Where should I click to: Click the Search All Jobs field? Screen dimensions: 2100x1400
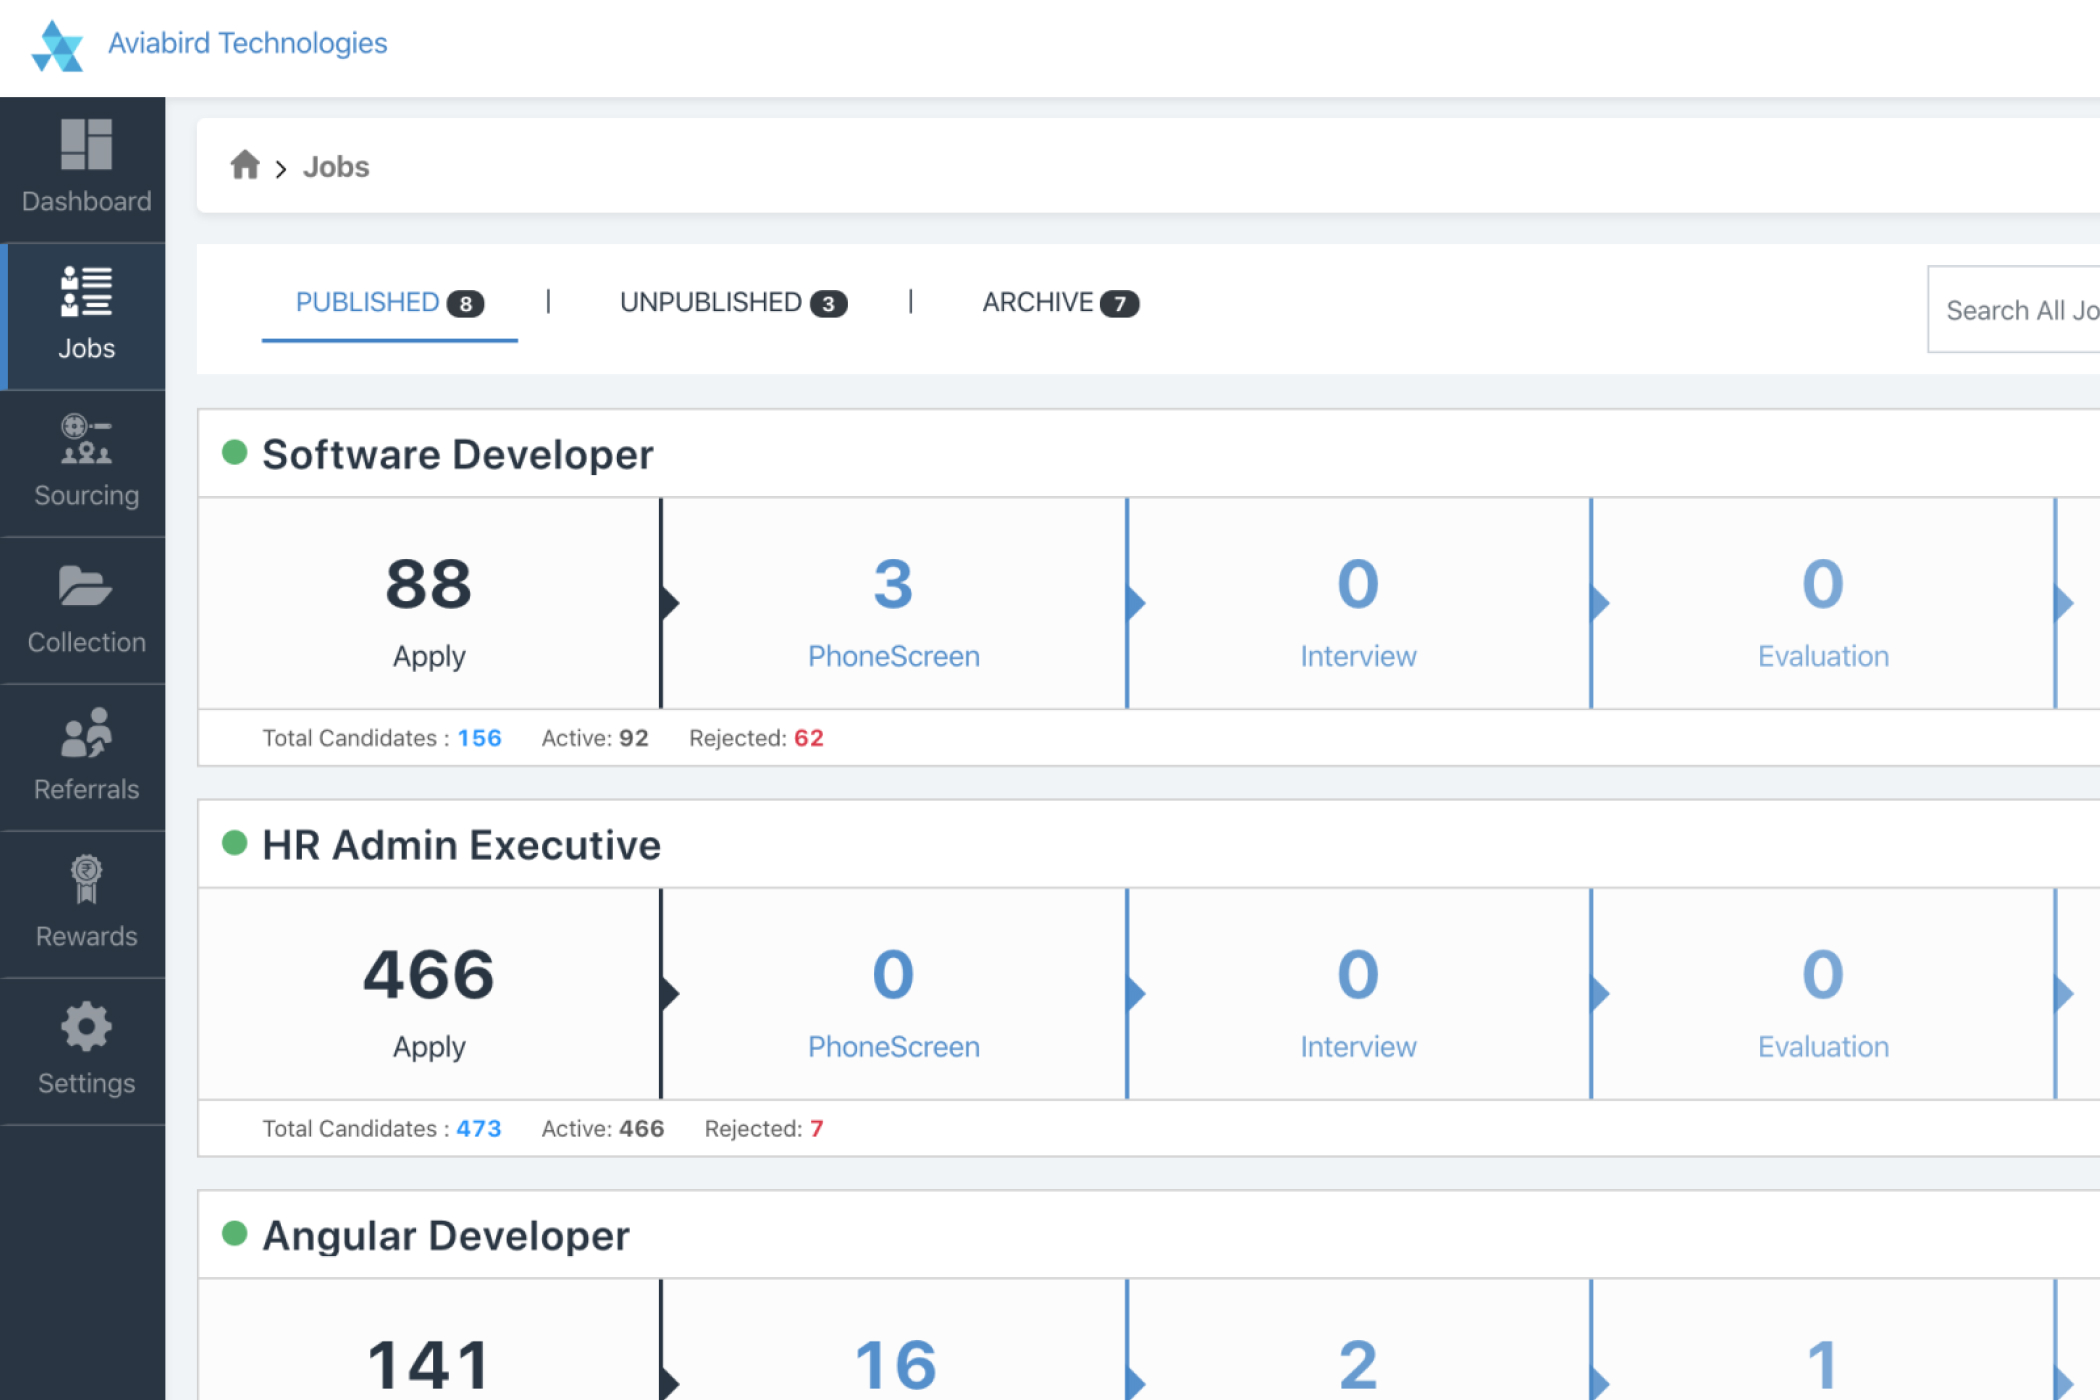point(2014,309)
